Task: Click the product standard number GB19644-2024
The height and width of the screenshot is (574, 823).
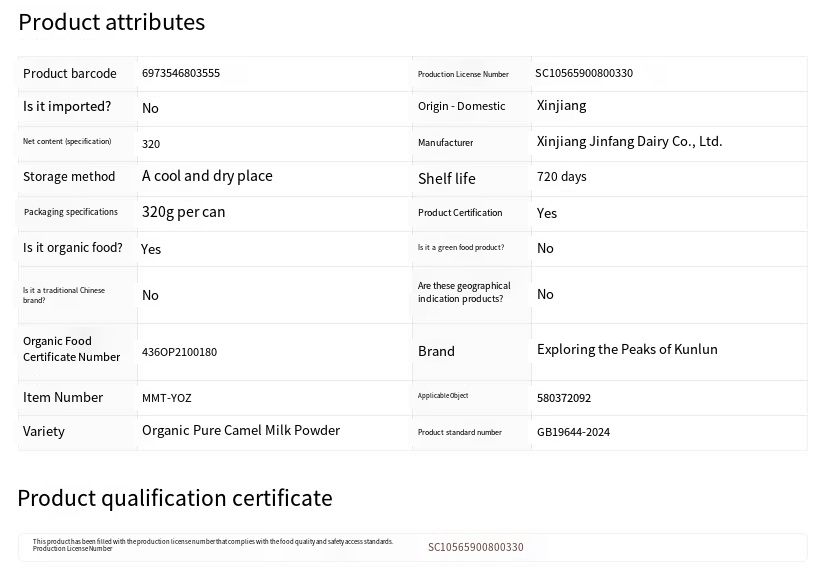Action: (573, 432)
